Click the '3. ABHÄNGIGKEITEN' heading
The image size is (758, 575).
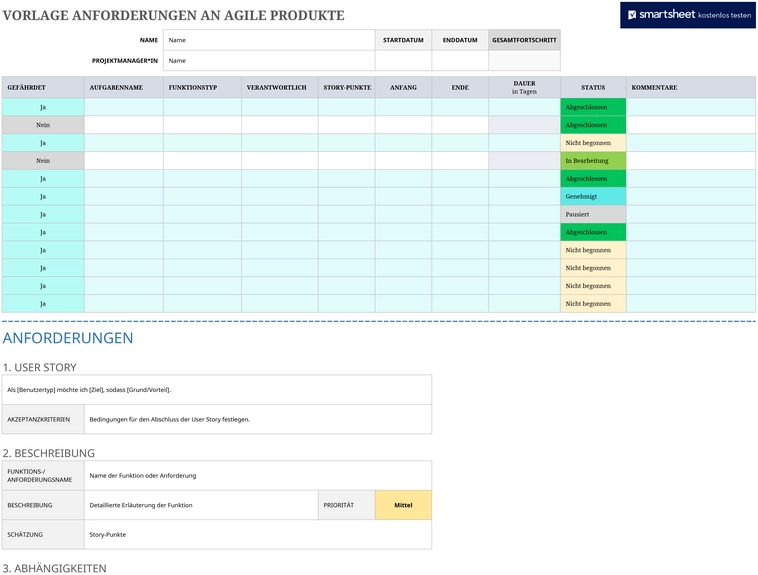coord(55,568)
